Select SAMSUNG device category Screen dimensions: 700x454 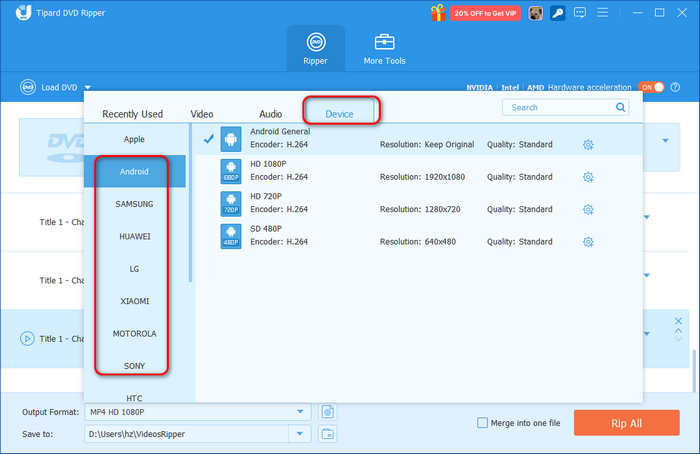point(134,204)
